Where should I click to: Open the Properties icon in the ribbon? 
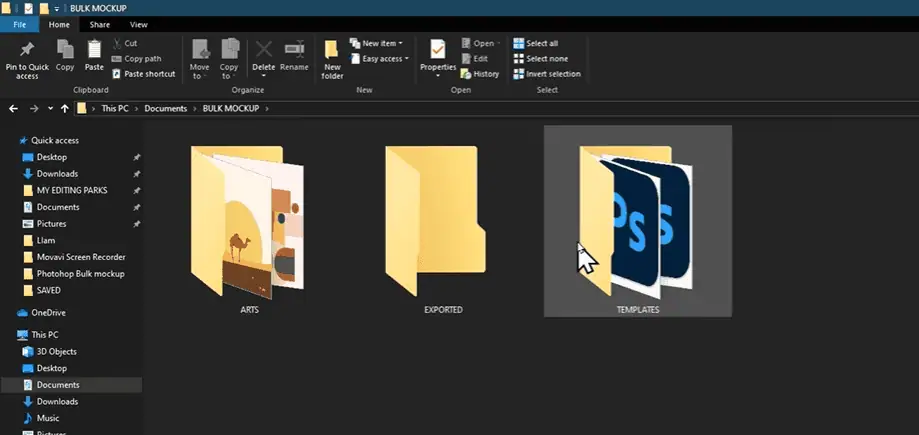[x=437, y=50]
